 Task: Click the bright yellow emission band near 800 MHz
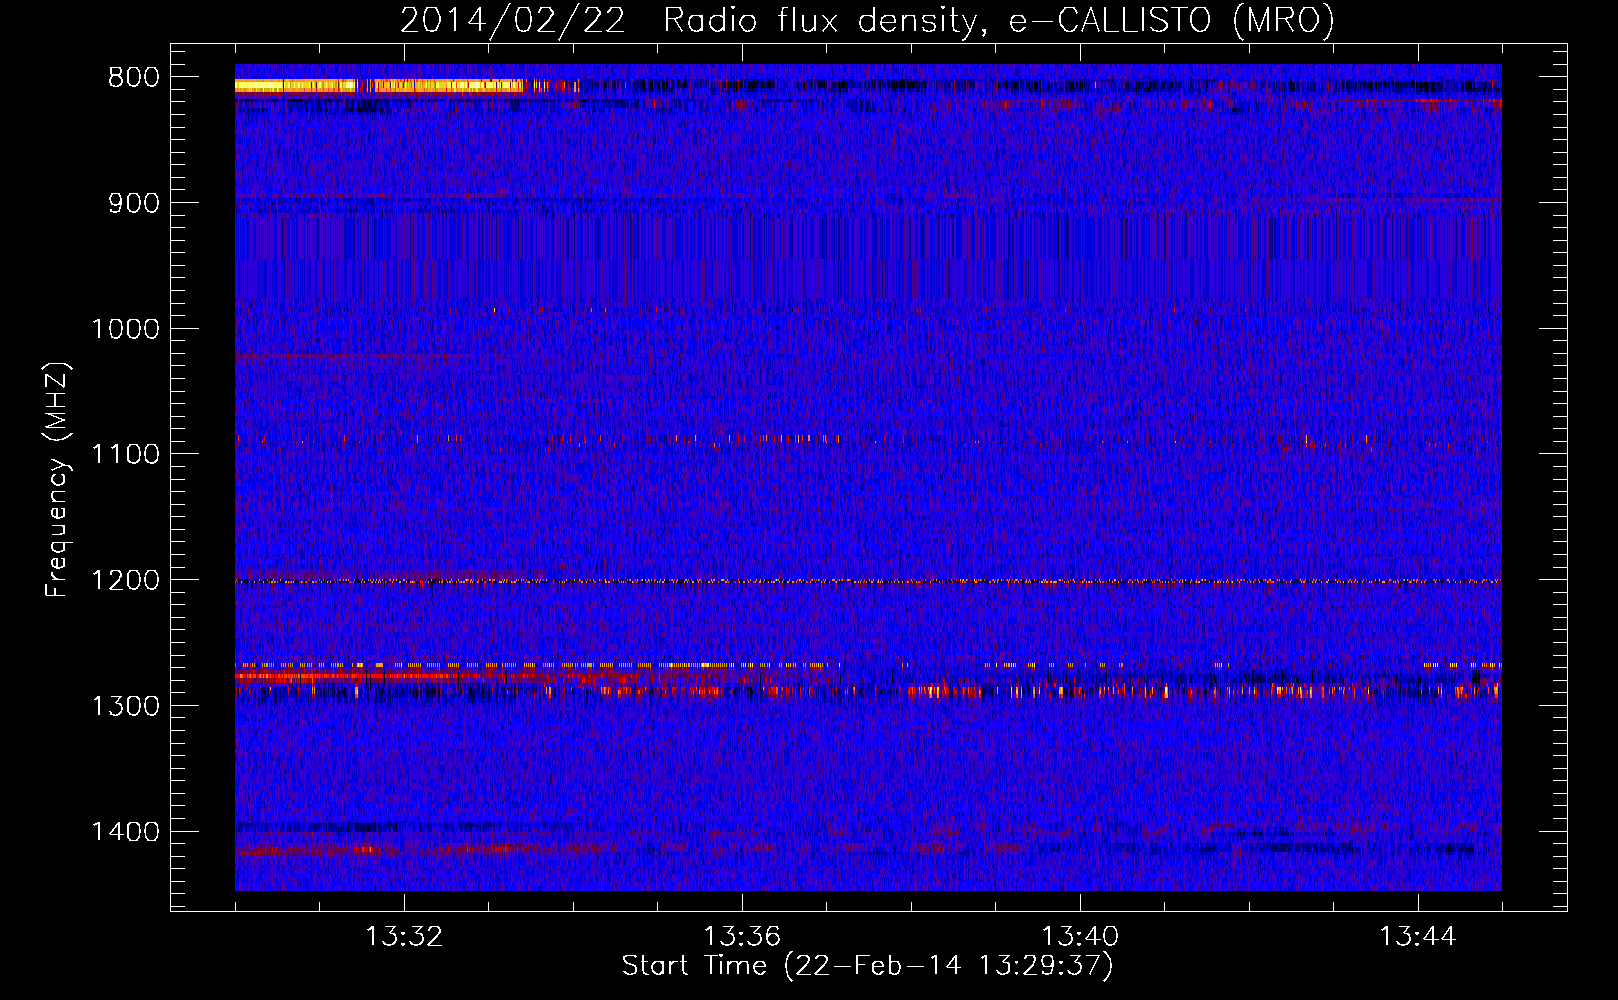380,86
